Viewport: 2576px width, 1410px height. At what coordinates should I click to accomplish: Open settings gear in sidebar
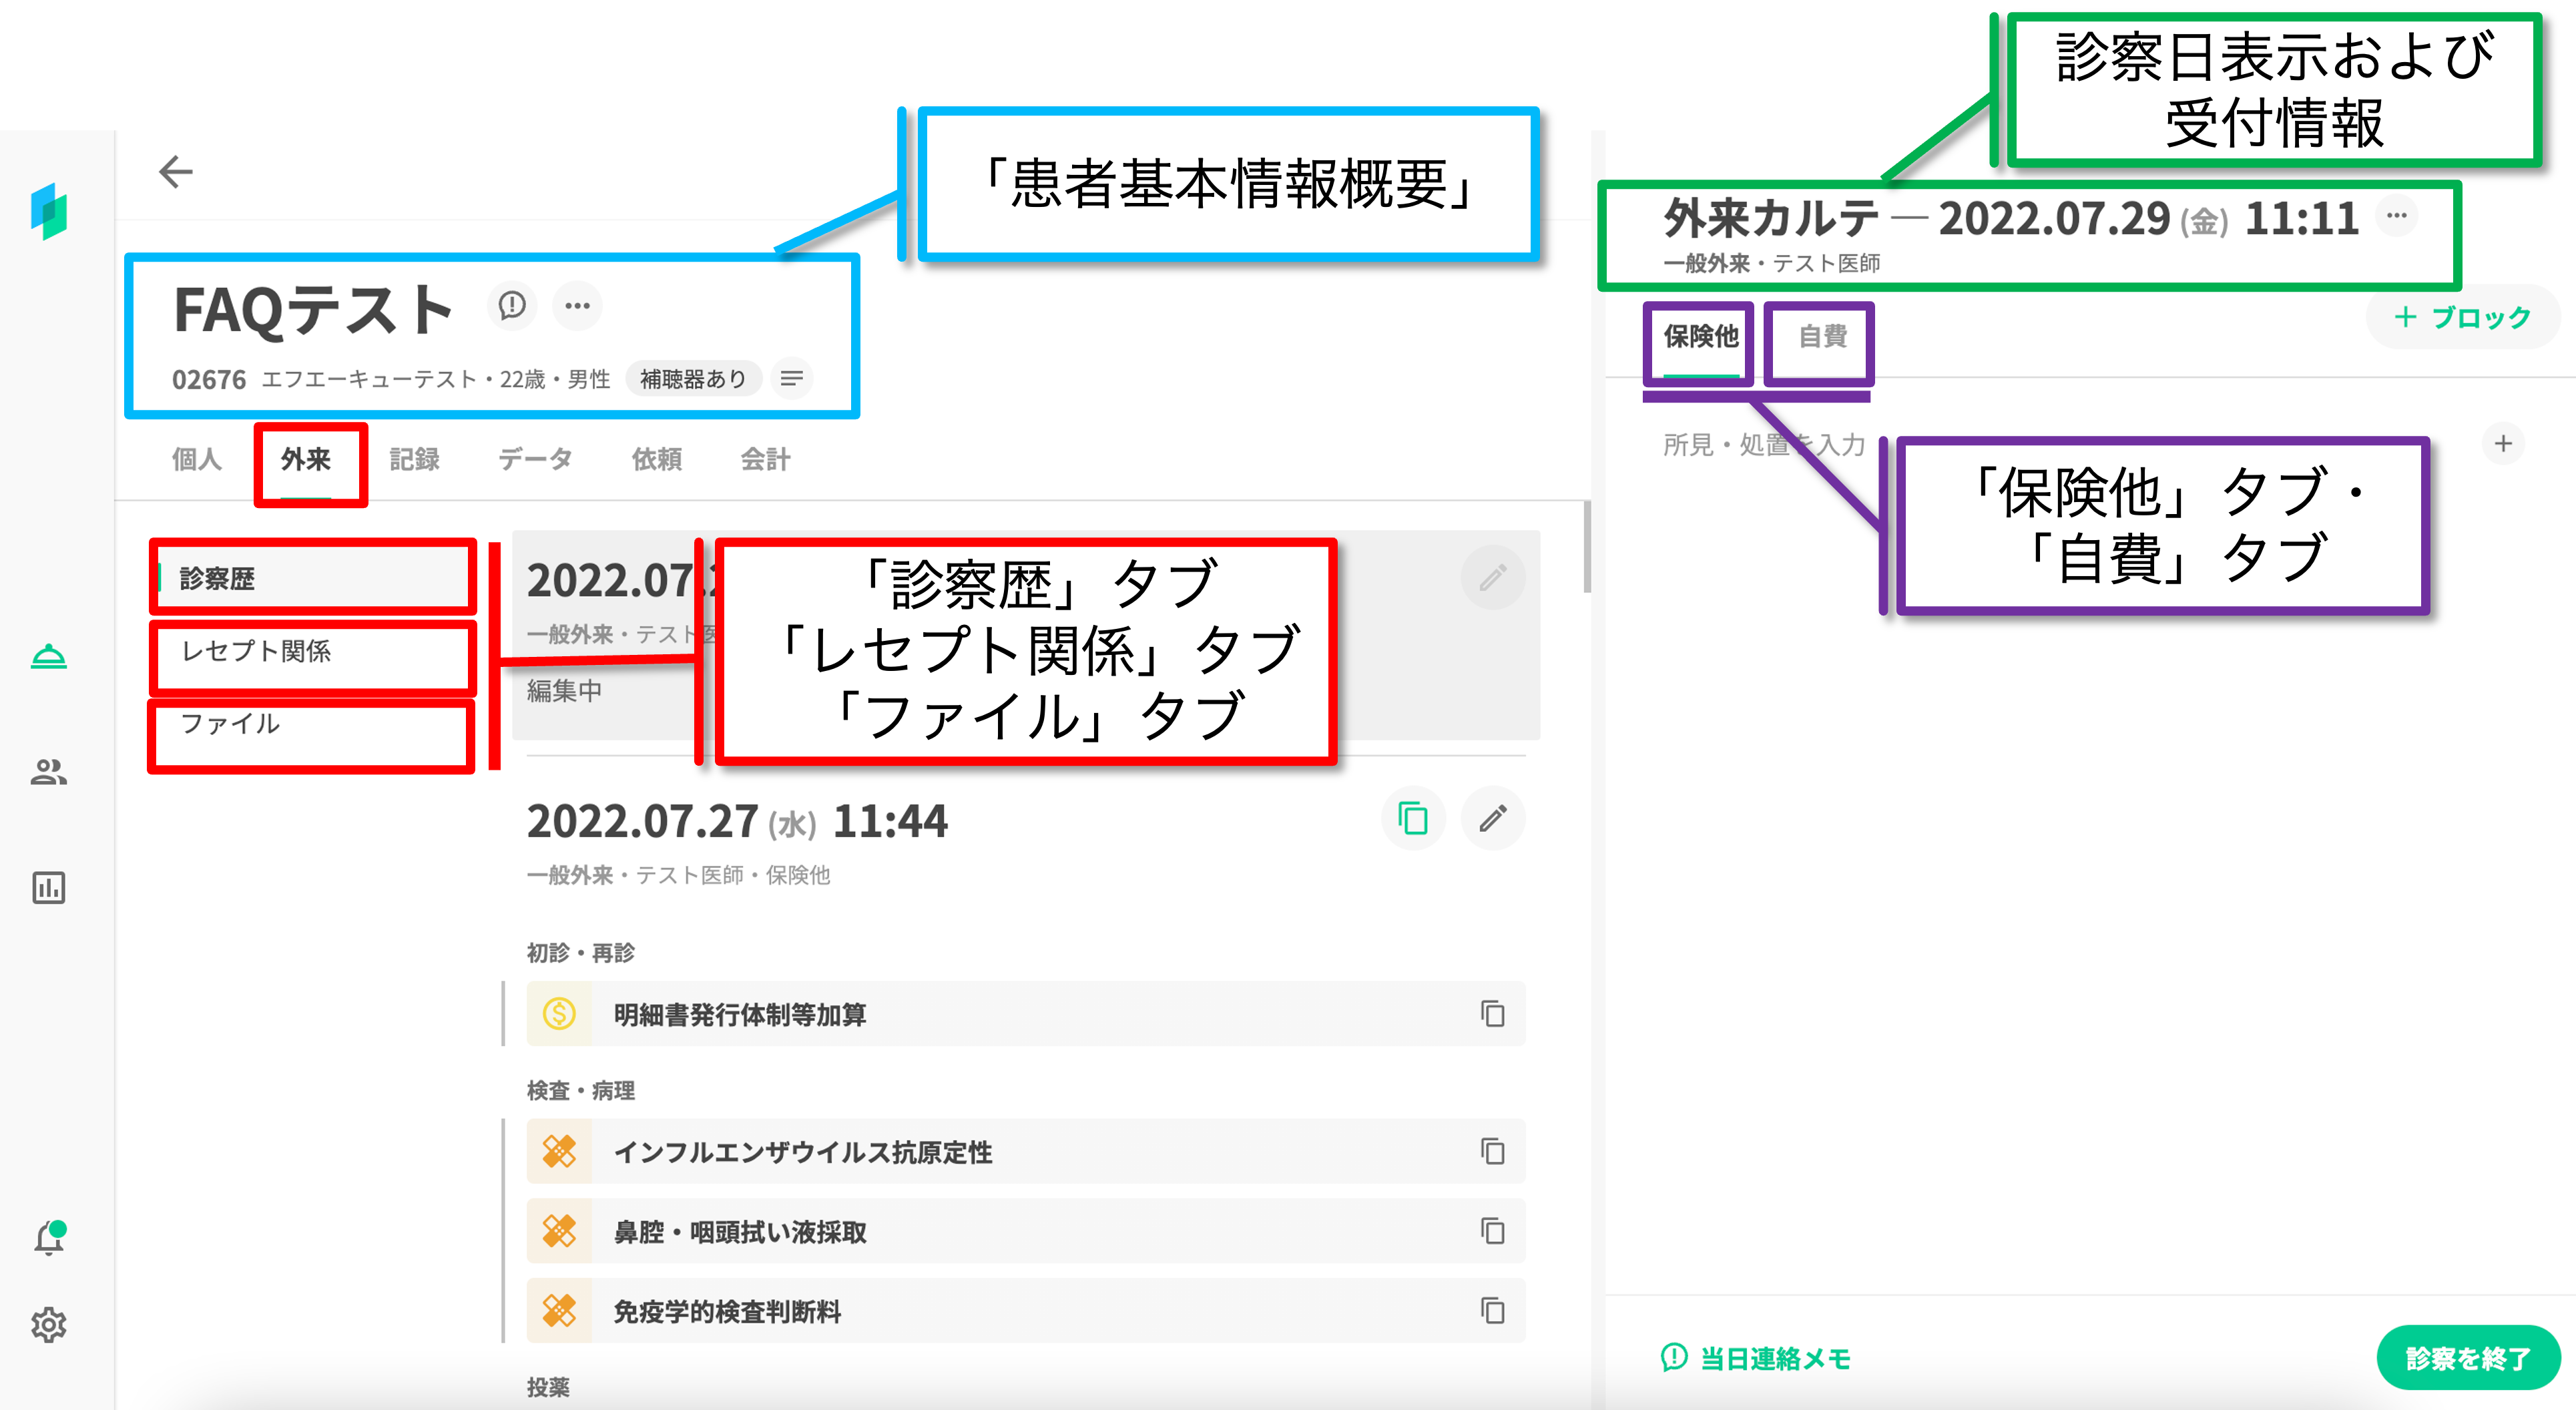(49, 1325)
